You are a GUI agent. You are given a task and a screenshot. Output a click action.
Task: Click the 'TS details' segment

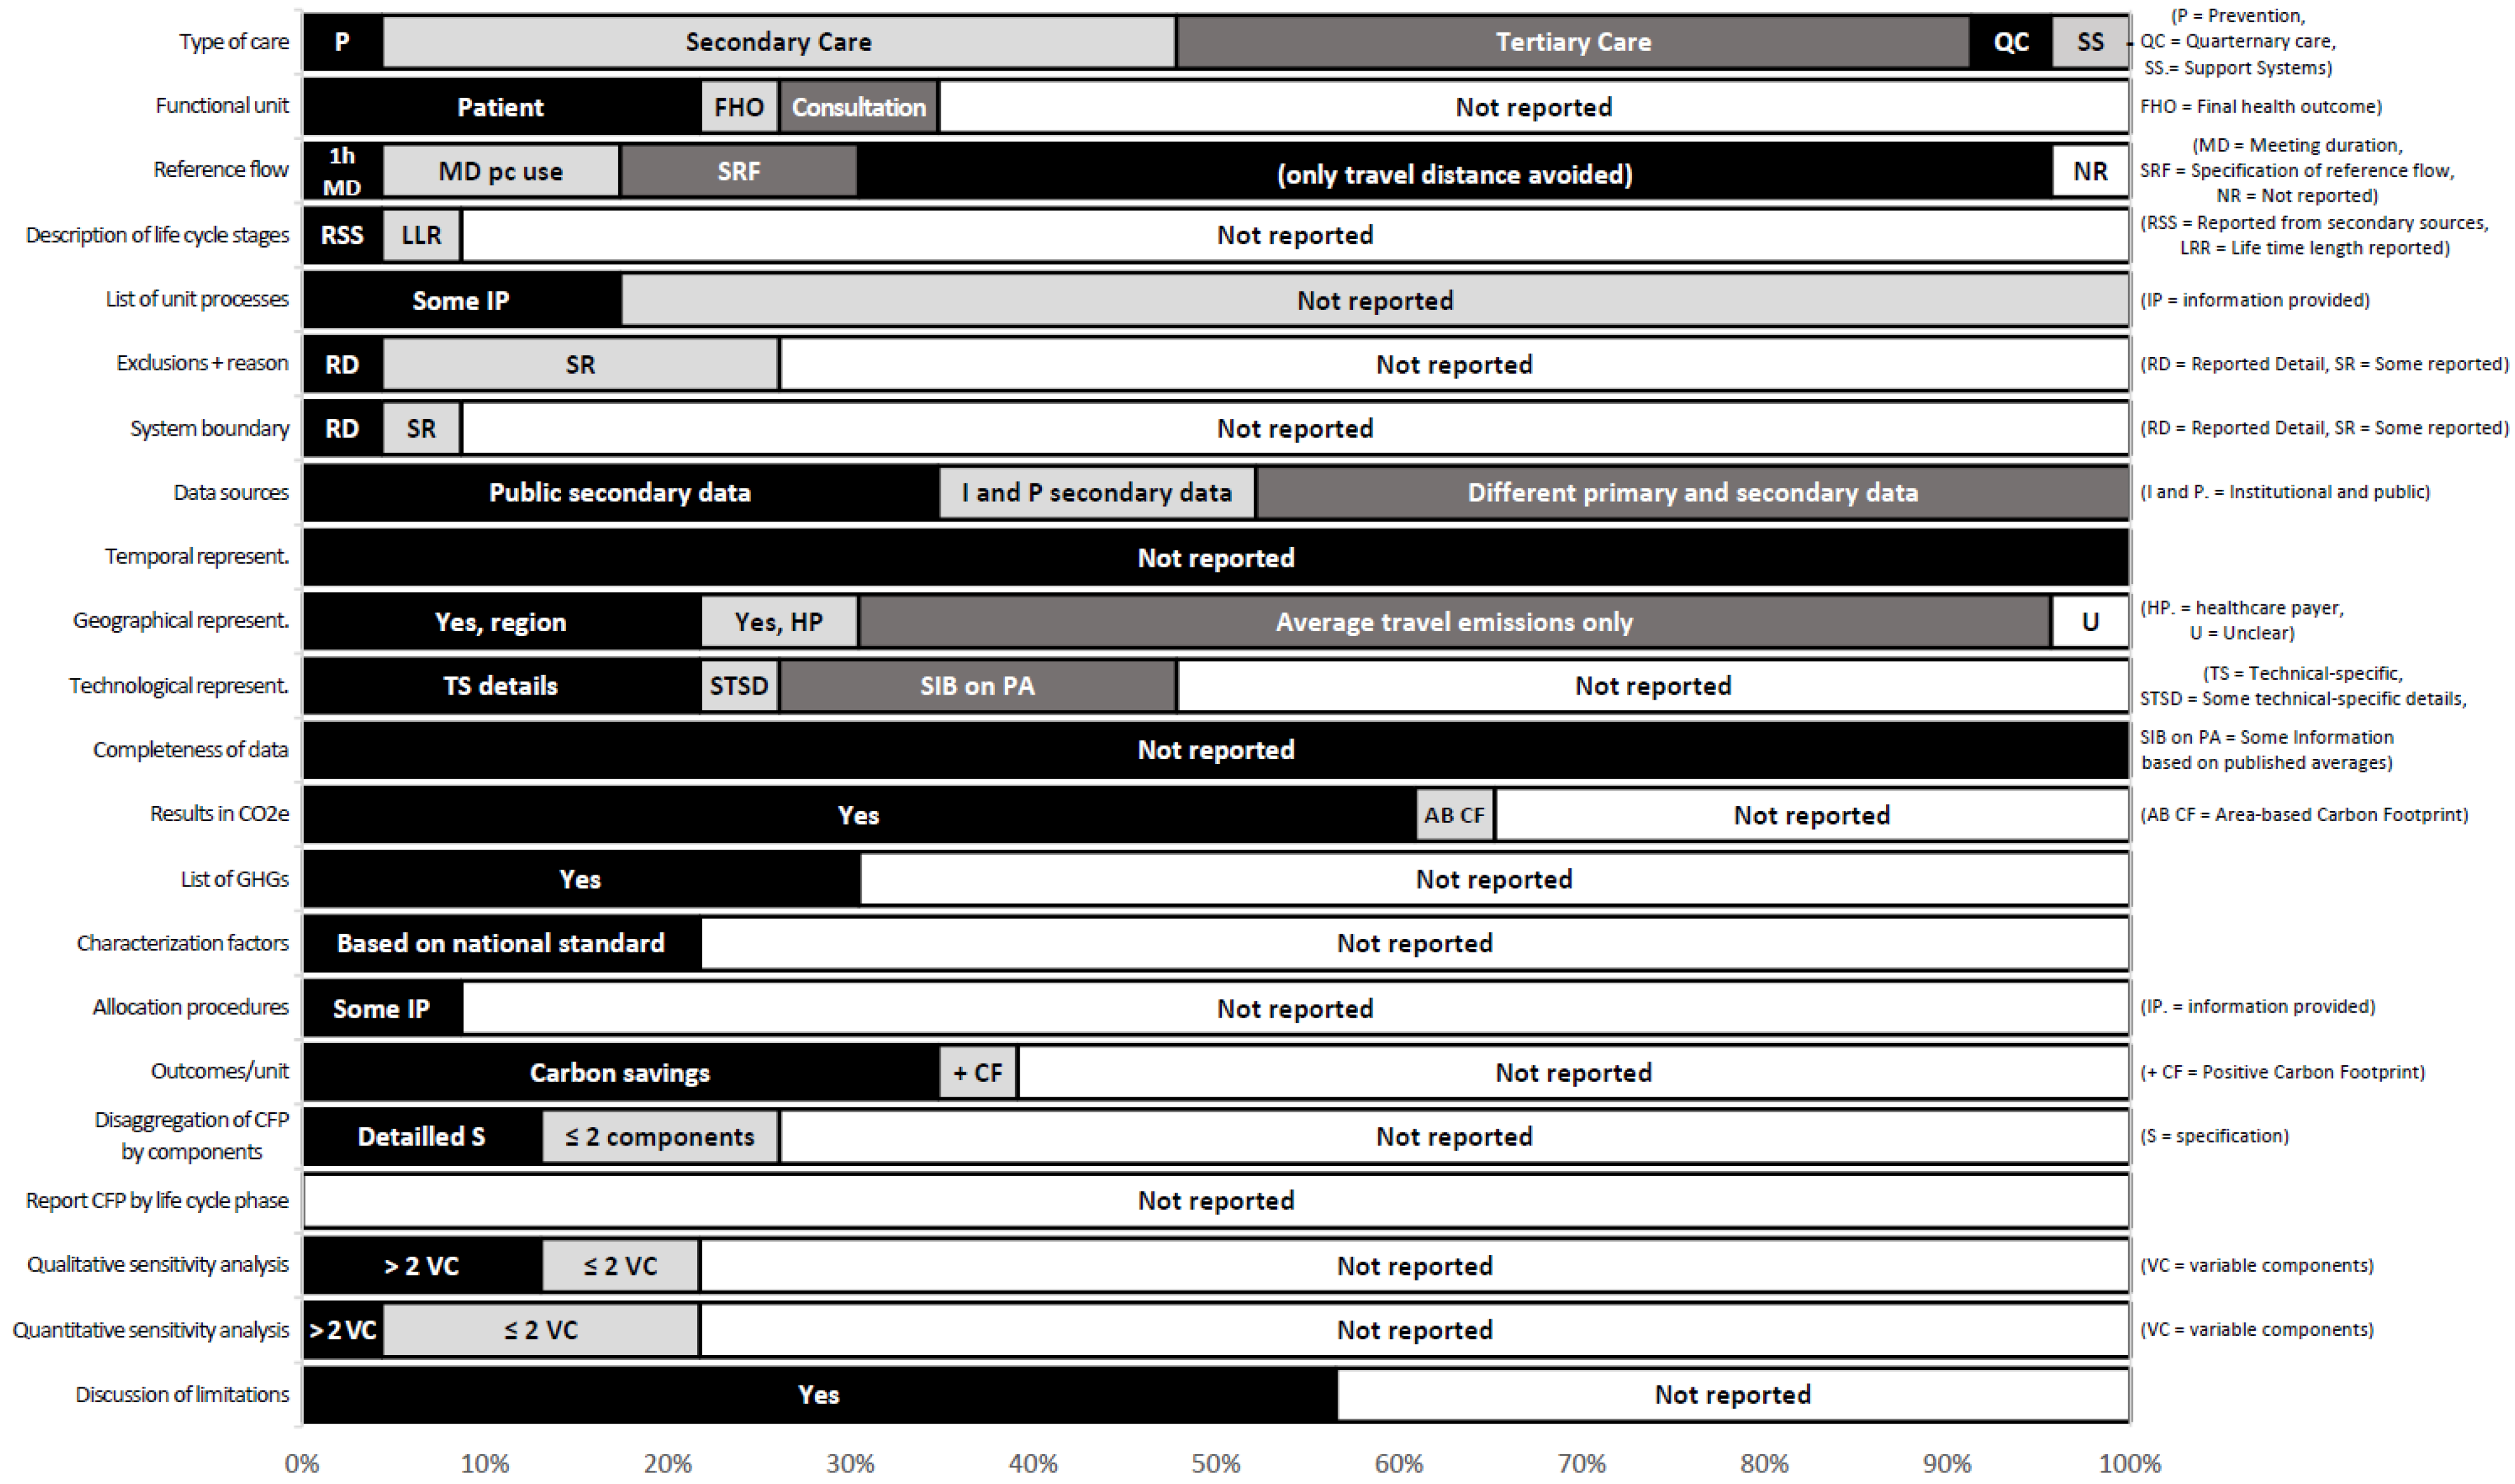(501, 685)
